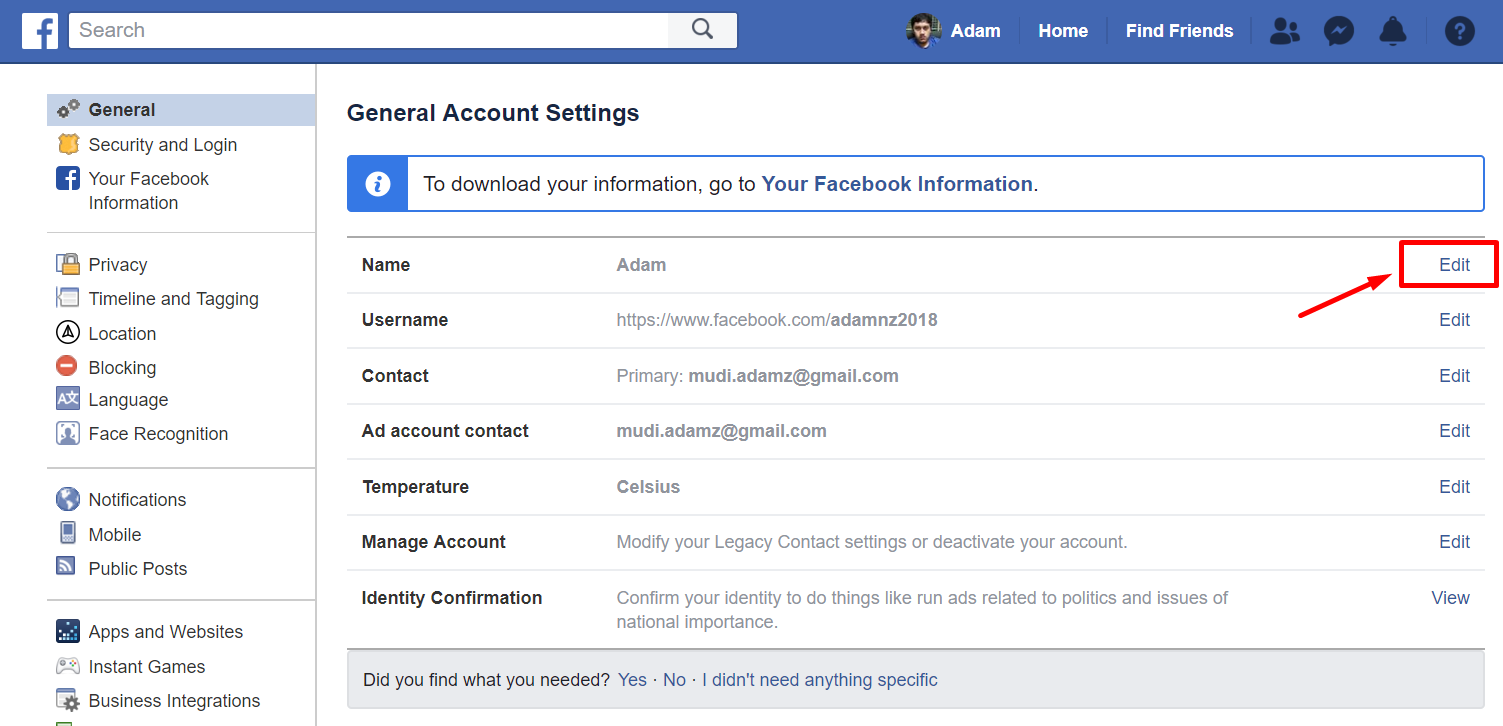This screenshot has height=726, width=1503.
Task: Click the blue info icon in the banner
Action: point(377,183)
